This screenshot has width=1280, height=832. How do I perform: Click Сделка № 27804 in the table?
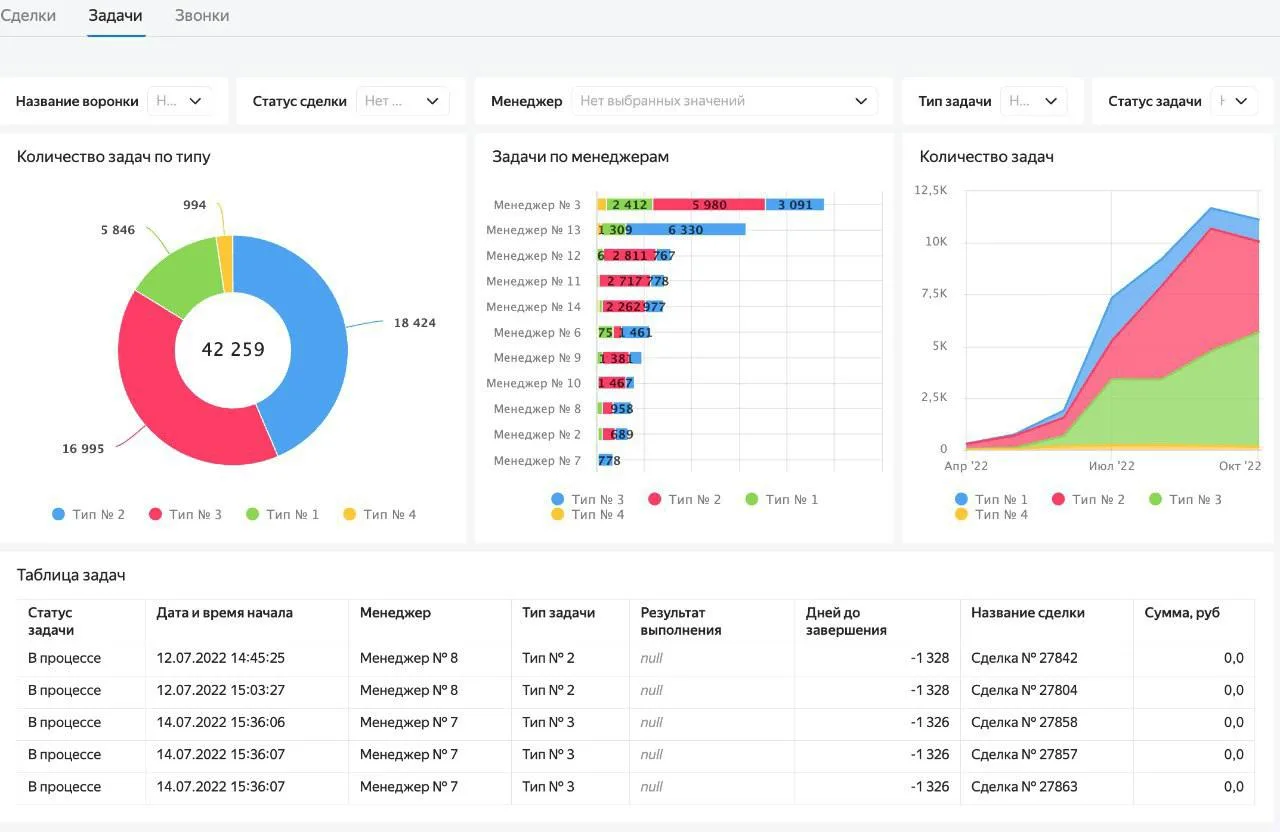(1024, 690)
